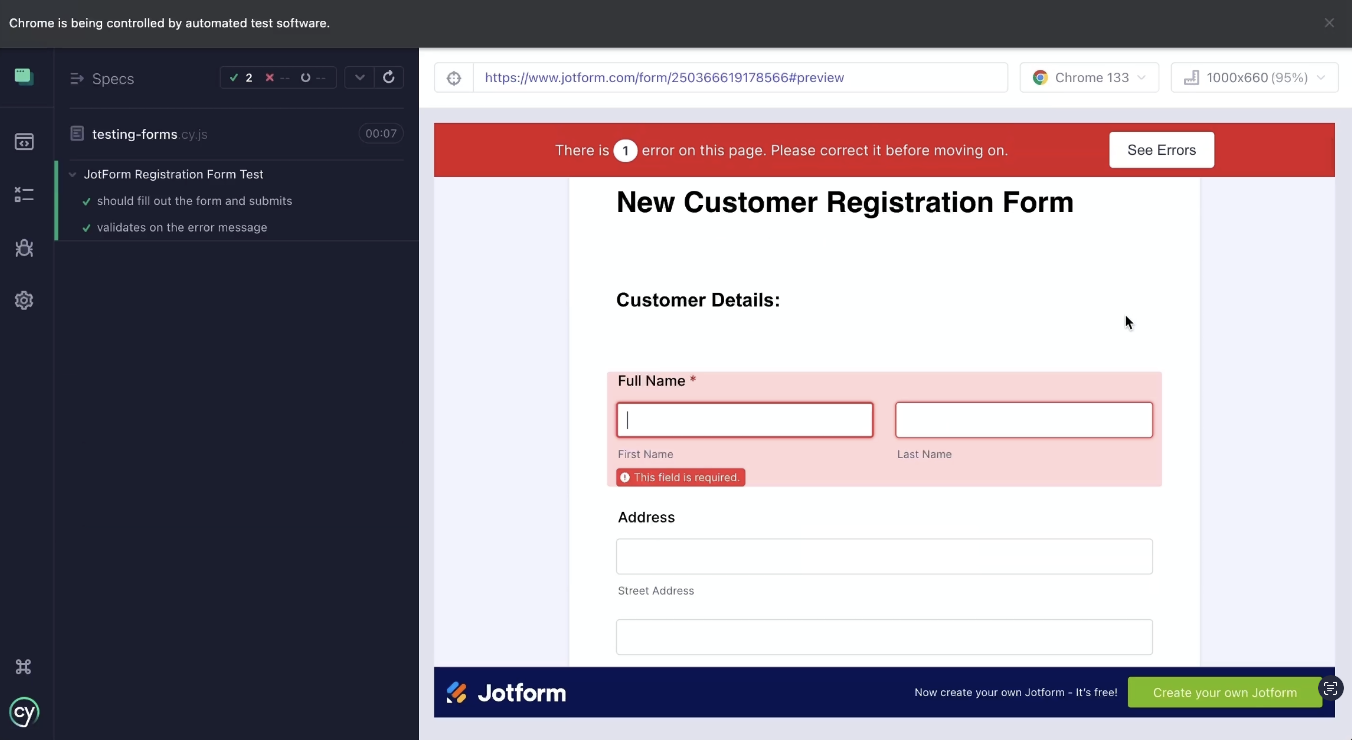Click the keyboard shortcuts command icon
The width and height of the screenshot is (1352, 740).
pyautogui.click(x=24, y=667)
